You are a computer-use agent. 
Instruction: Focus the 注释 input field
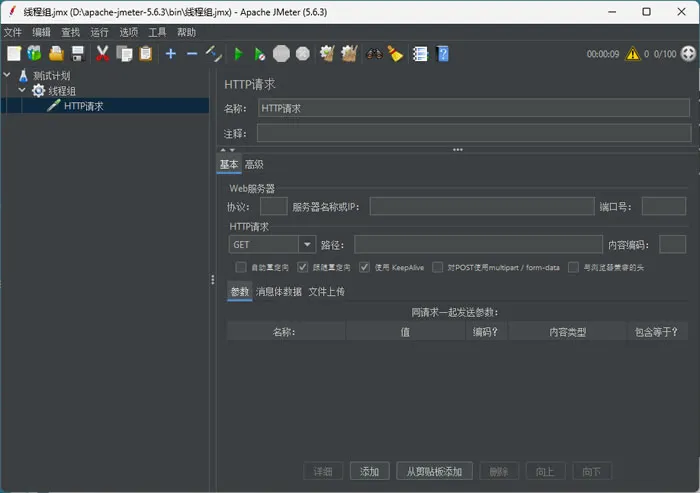[474, 133]
